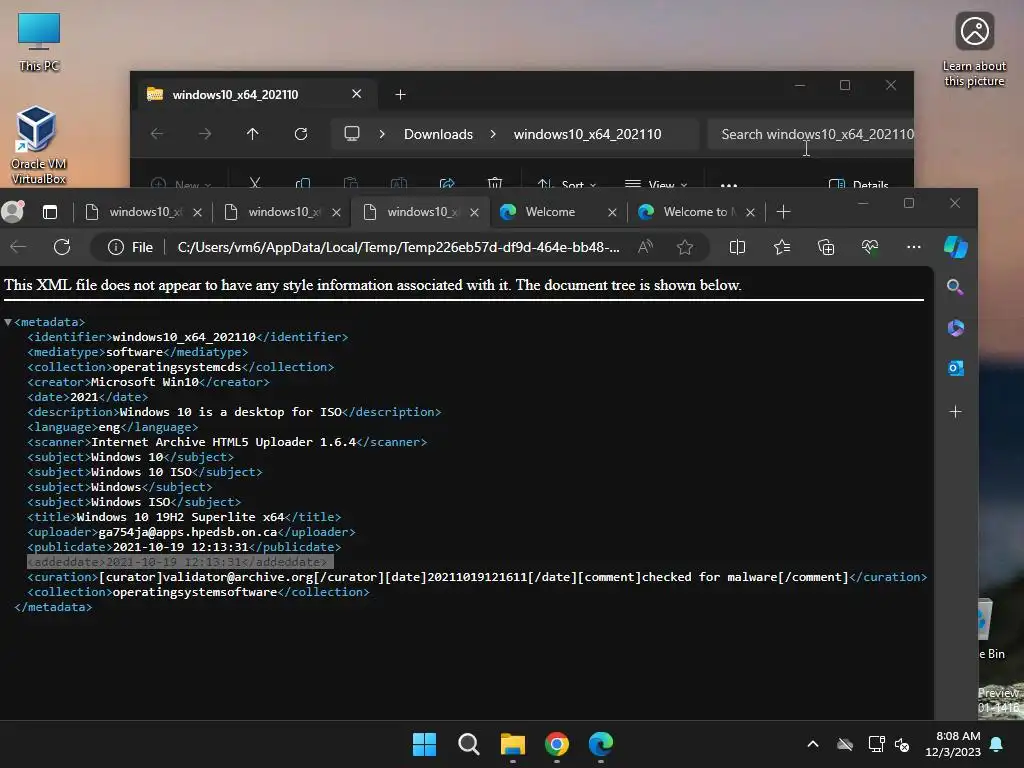This screenshot has height=768, width=1024.
Task: Add a new tab in File Explorer
Action: coord(400,95)
